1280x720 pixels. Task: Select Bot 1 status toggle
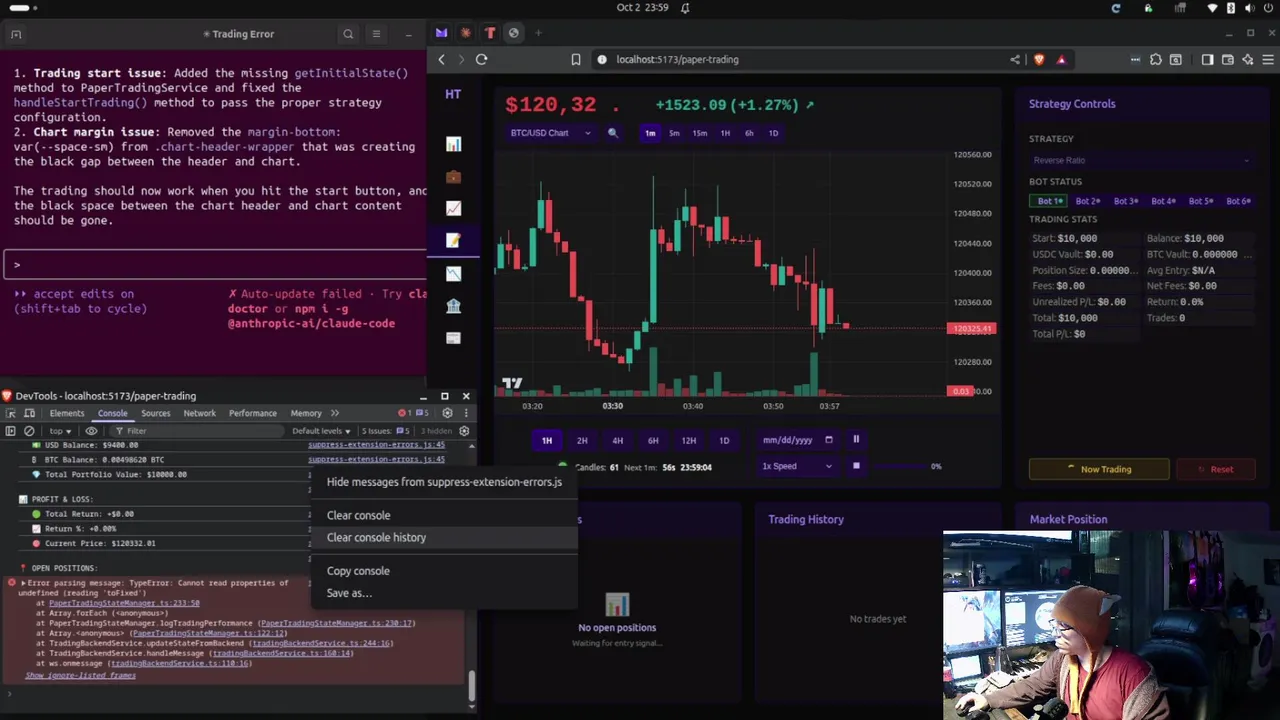(x=1049, y=201)
